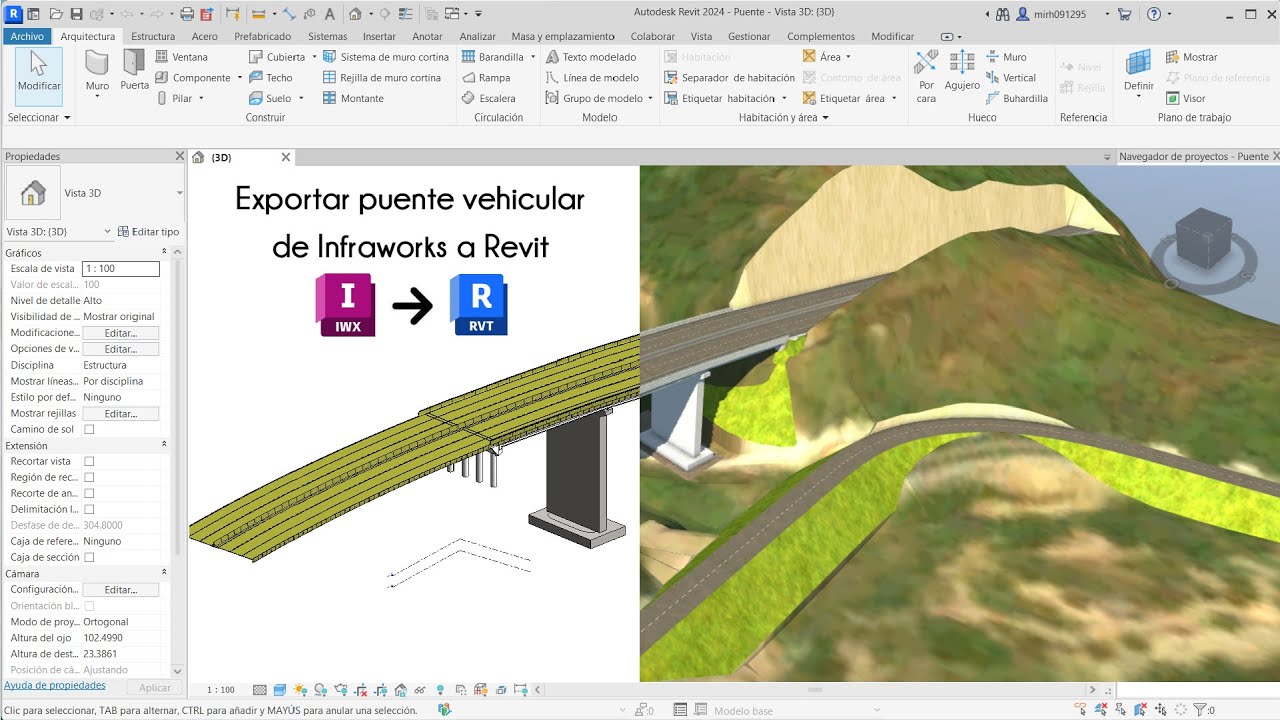Click Mostrar work plane
This screenshot has height=720, width=1280.
click(x=1192, y=57)
